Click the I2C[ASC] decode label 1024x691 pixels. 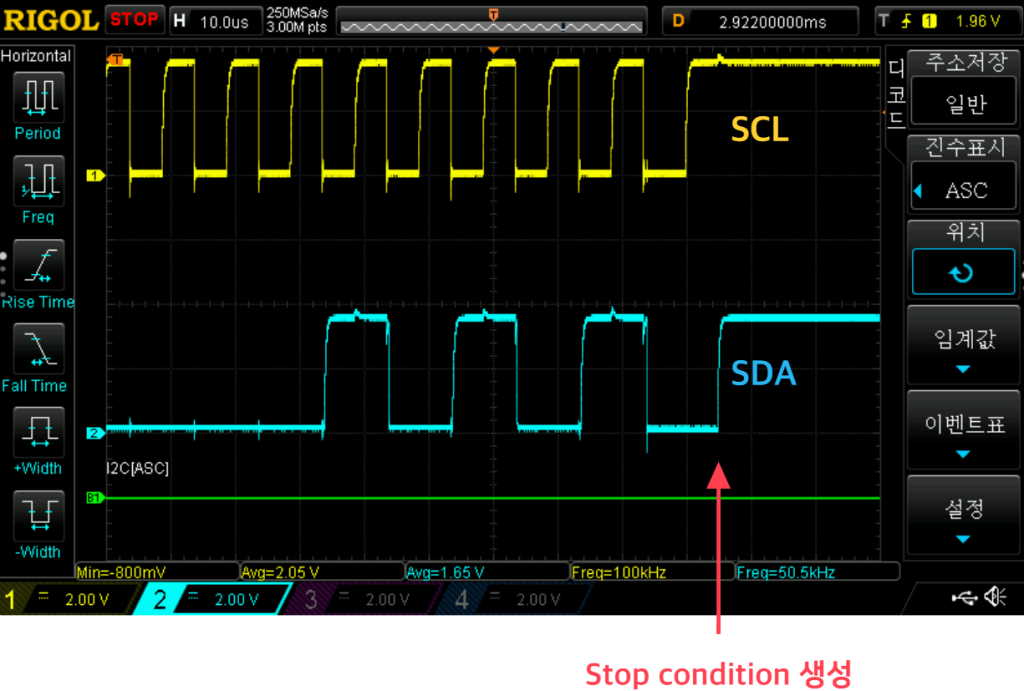point(137,468)
